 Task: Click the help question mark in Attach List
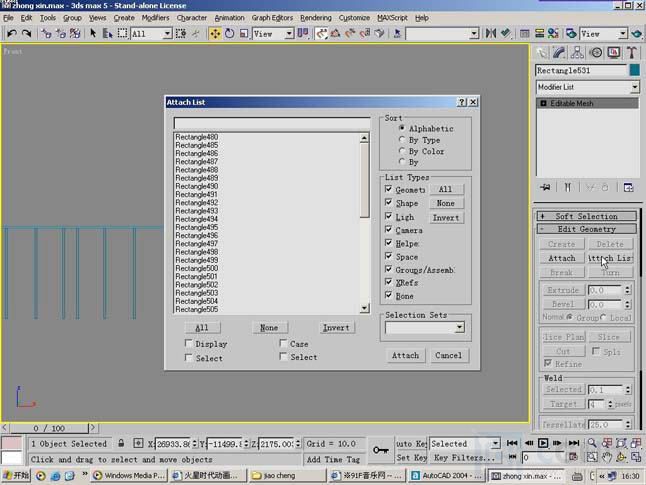461,102
